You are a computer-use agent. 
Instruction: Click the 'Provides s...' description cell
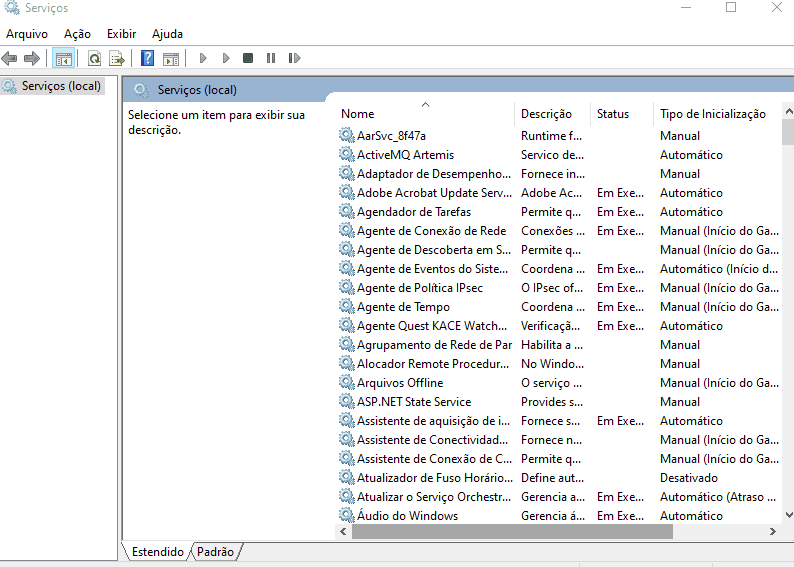tap(551, 401)
